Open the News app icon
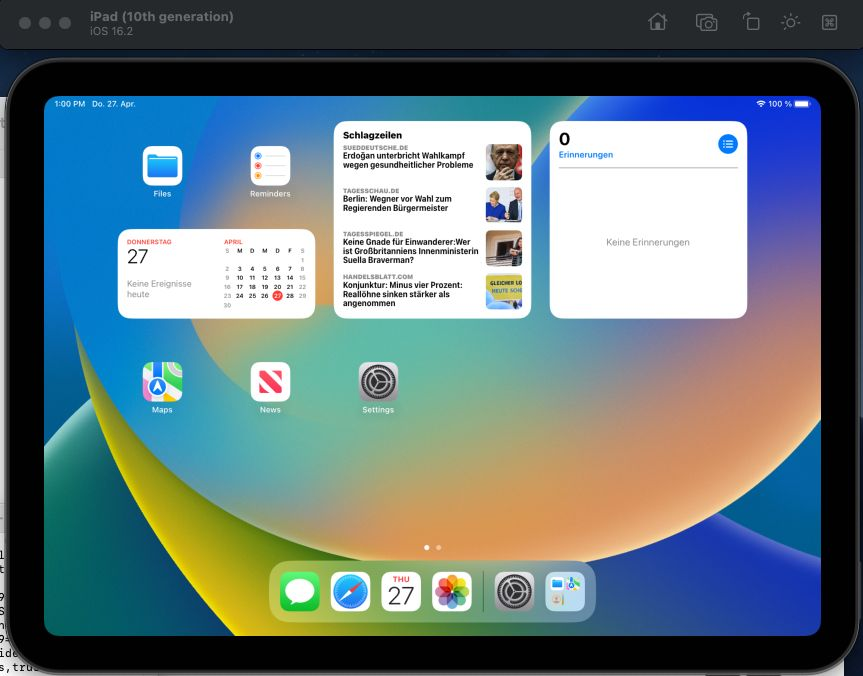 (270, 381)
